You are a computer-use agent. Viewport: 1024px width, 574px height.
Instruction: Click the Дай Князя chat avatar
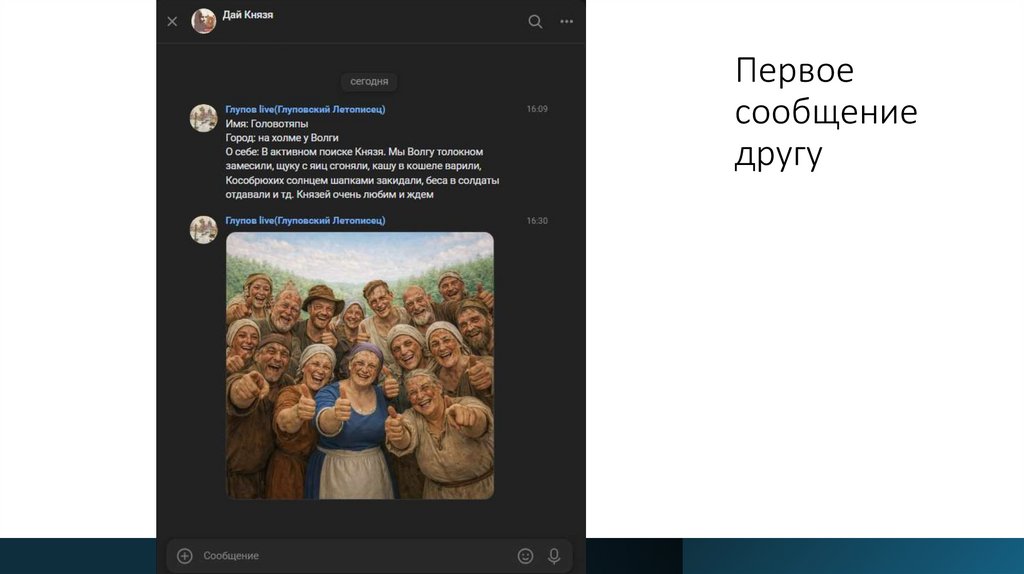tap(204, 21)
